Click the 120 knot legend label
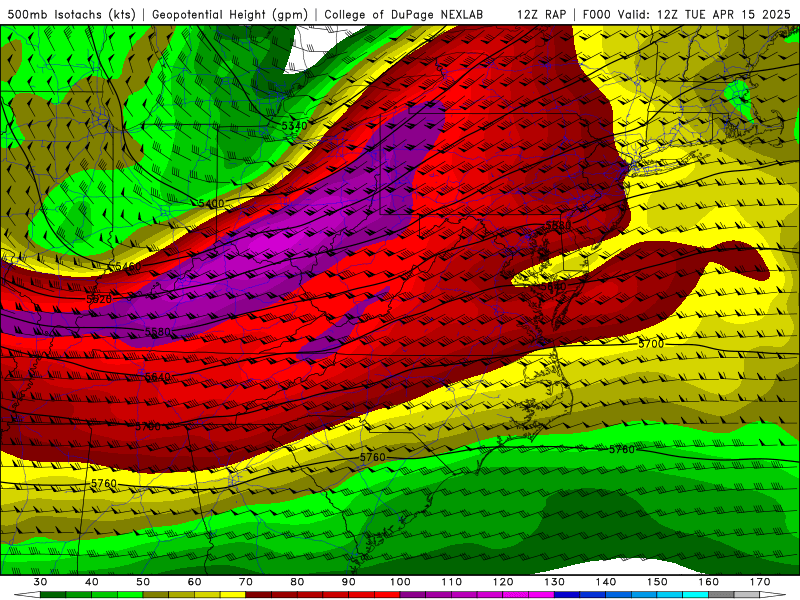 tap(504, 582)
